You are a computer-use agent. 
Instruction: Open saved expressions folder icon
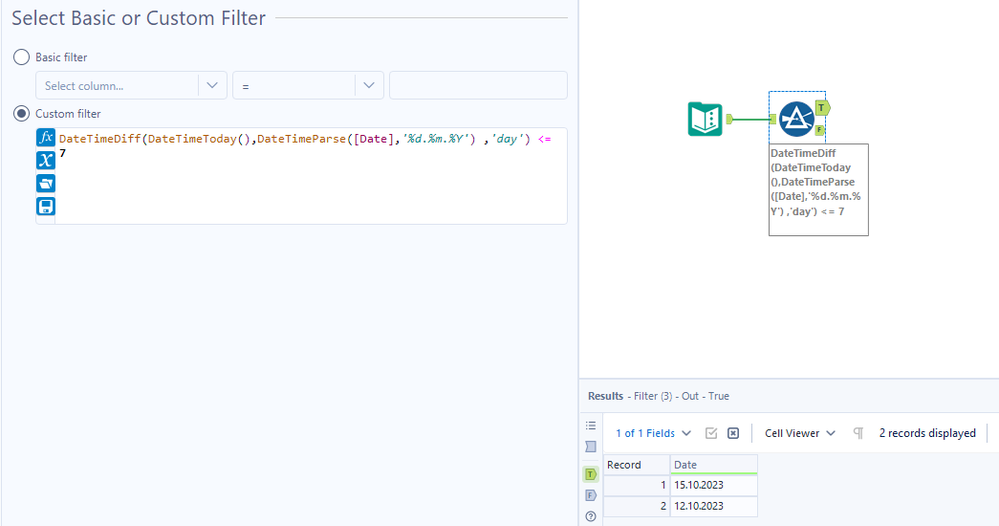coord(45,183)
